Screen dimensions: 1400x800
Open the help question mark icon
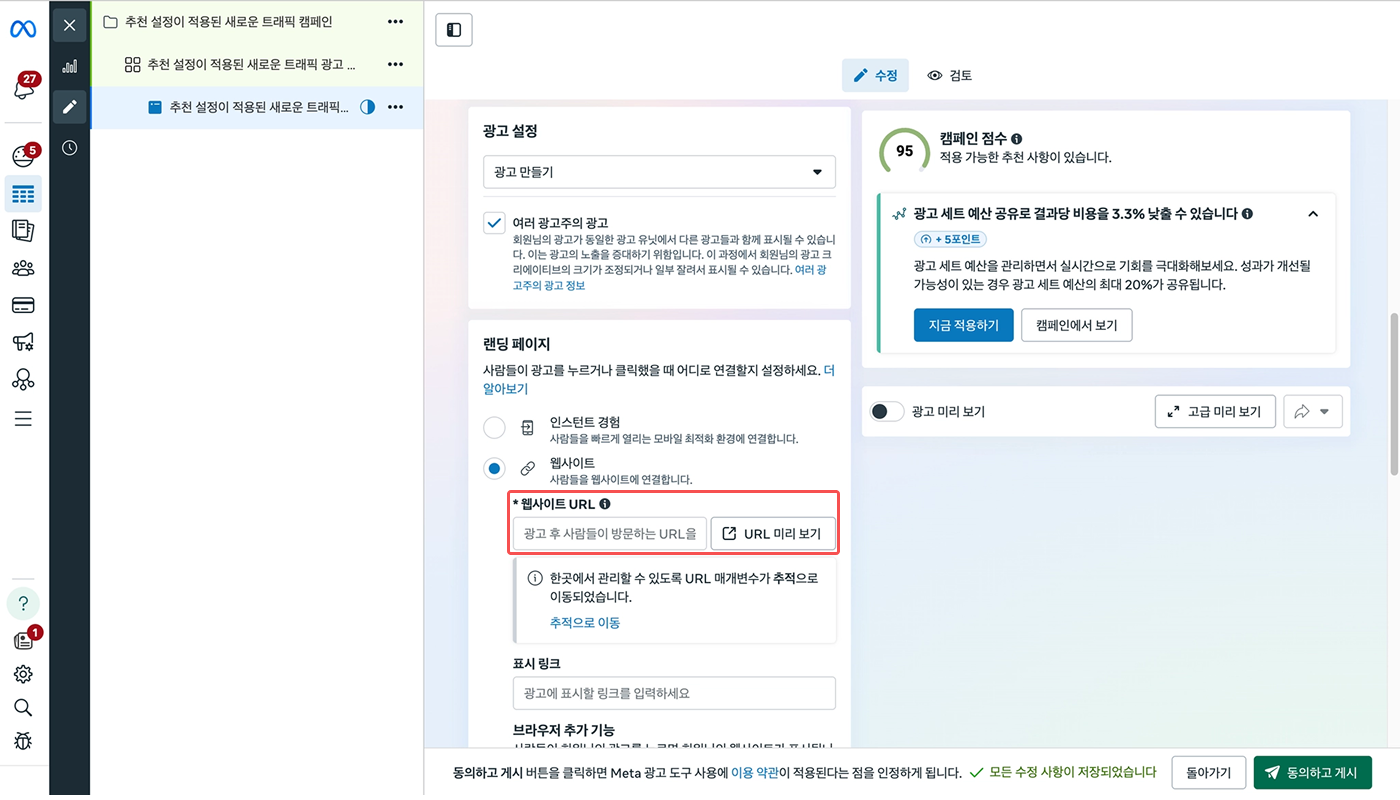(x=23, y=604)
